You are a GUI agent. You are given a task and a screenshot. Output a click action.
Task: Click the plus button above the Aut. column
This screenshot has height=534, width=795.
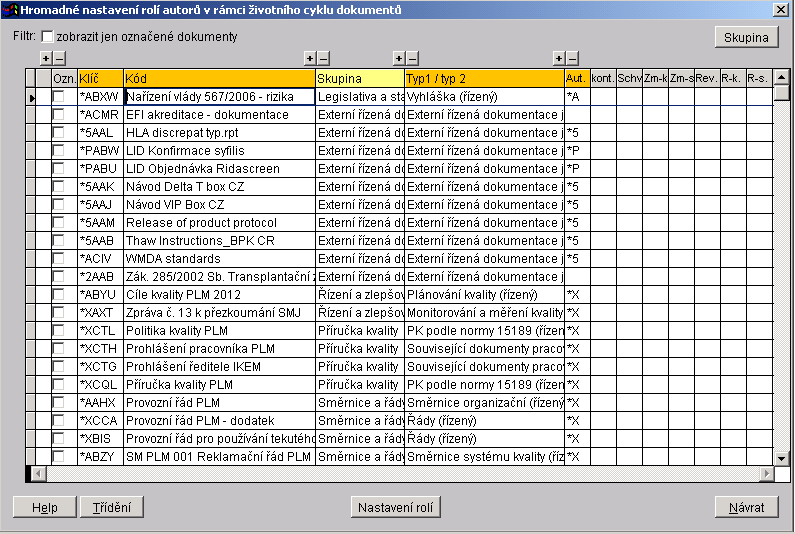(559, 59)
